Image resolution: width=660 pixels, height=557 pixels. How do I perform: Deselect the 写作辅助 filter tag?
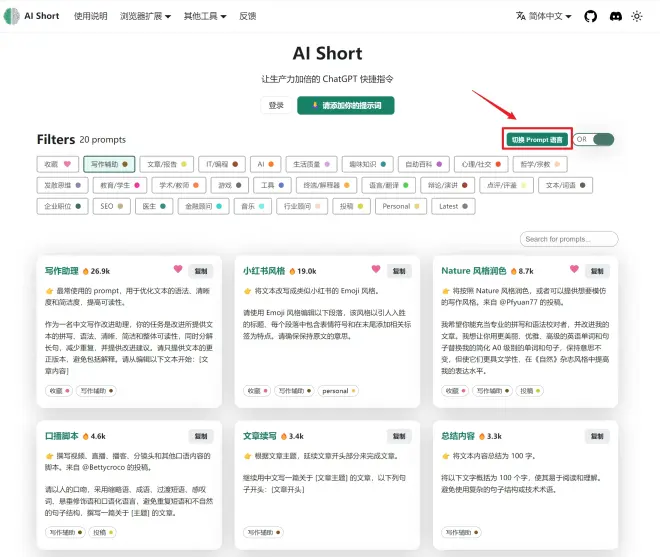tap(109, 164)
